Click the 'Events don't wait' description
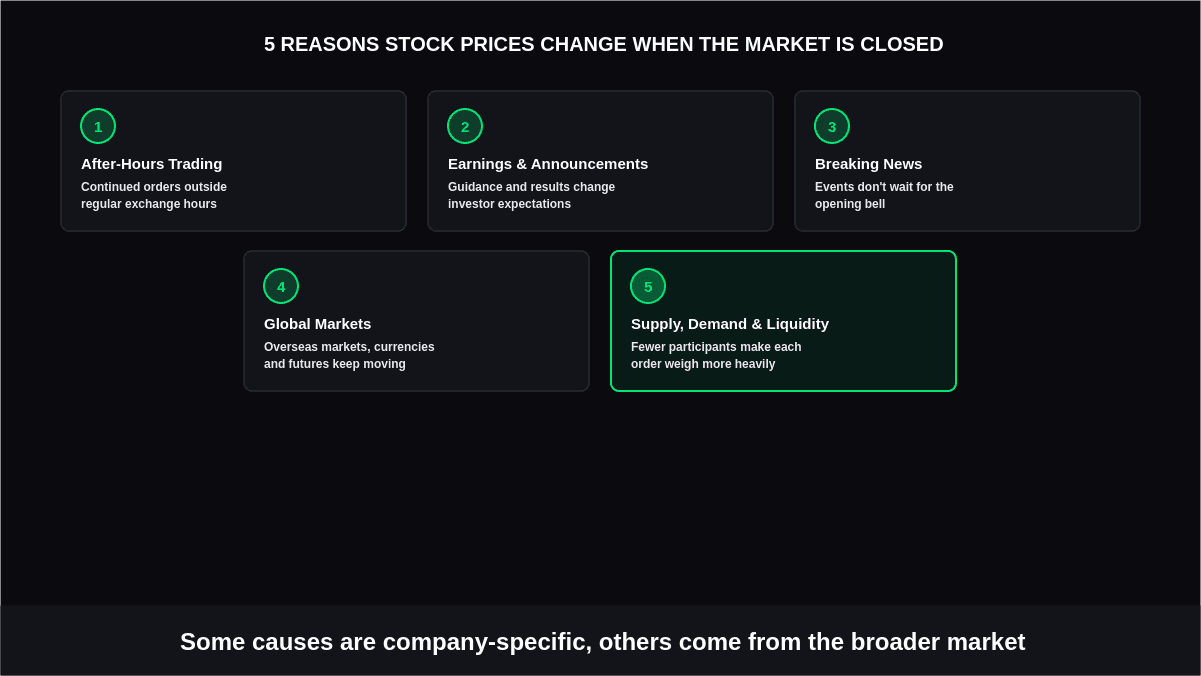 coord(885,195)
